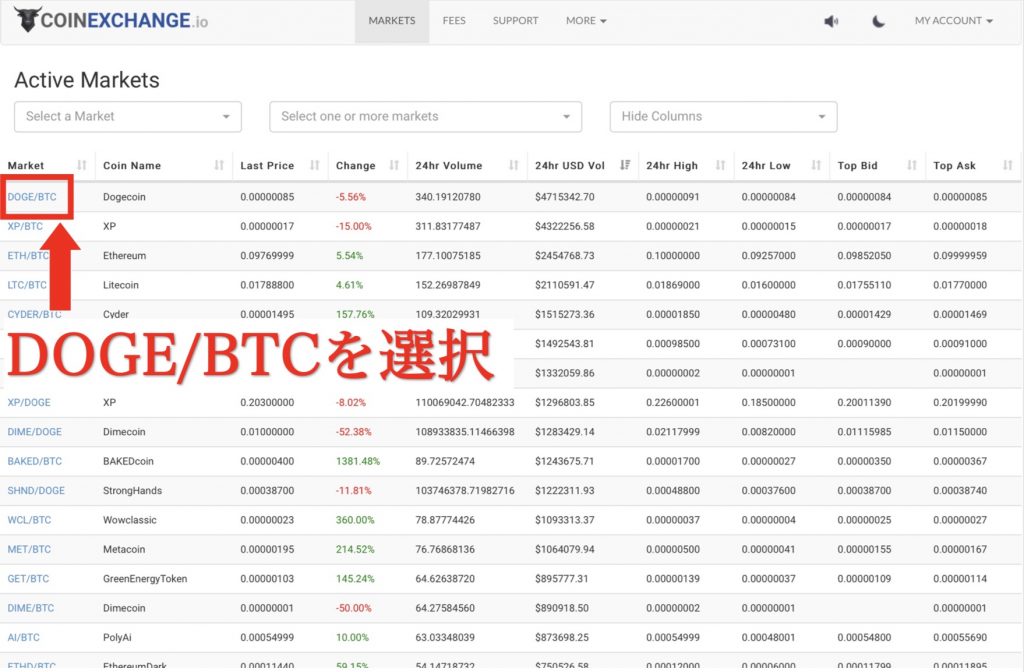Click the 360.00% change value
Viewport: 1024px width, 672px height.
pyautogui.click(x=355, y=520)
